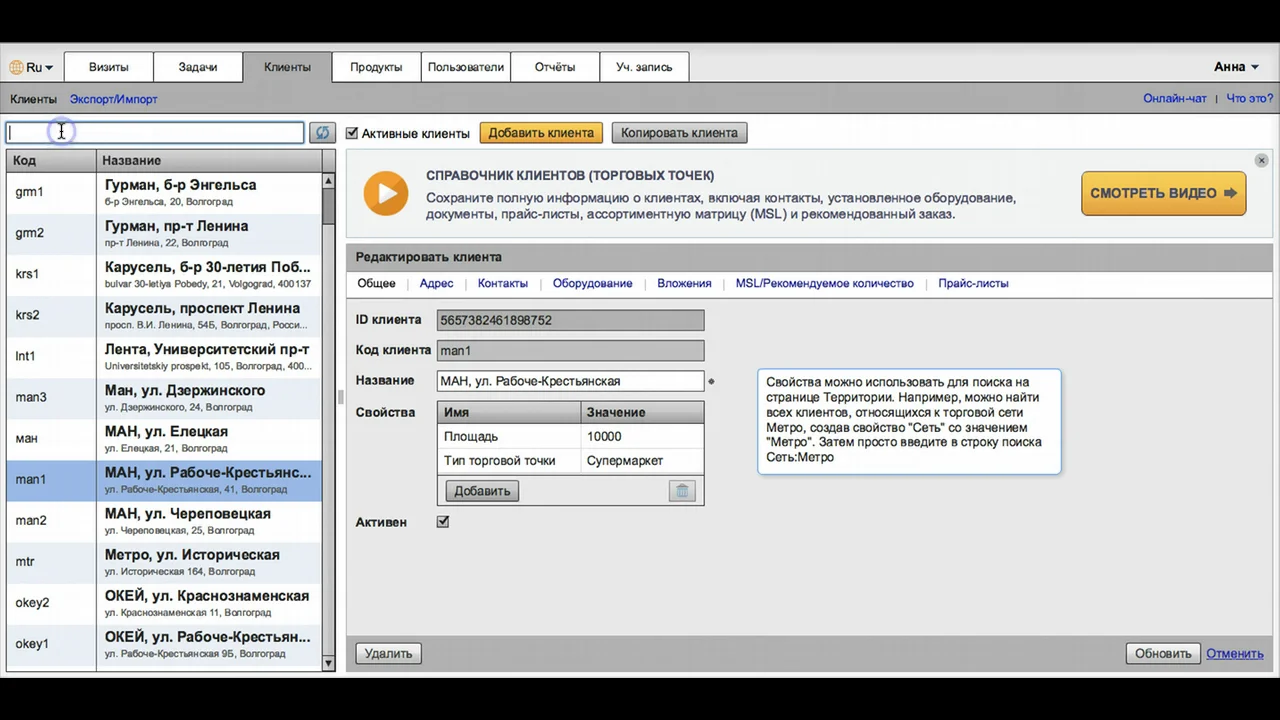Click the client list scroll up arrow

click(x=329, y=181)
